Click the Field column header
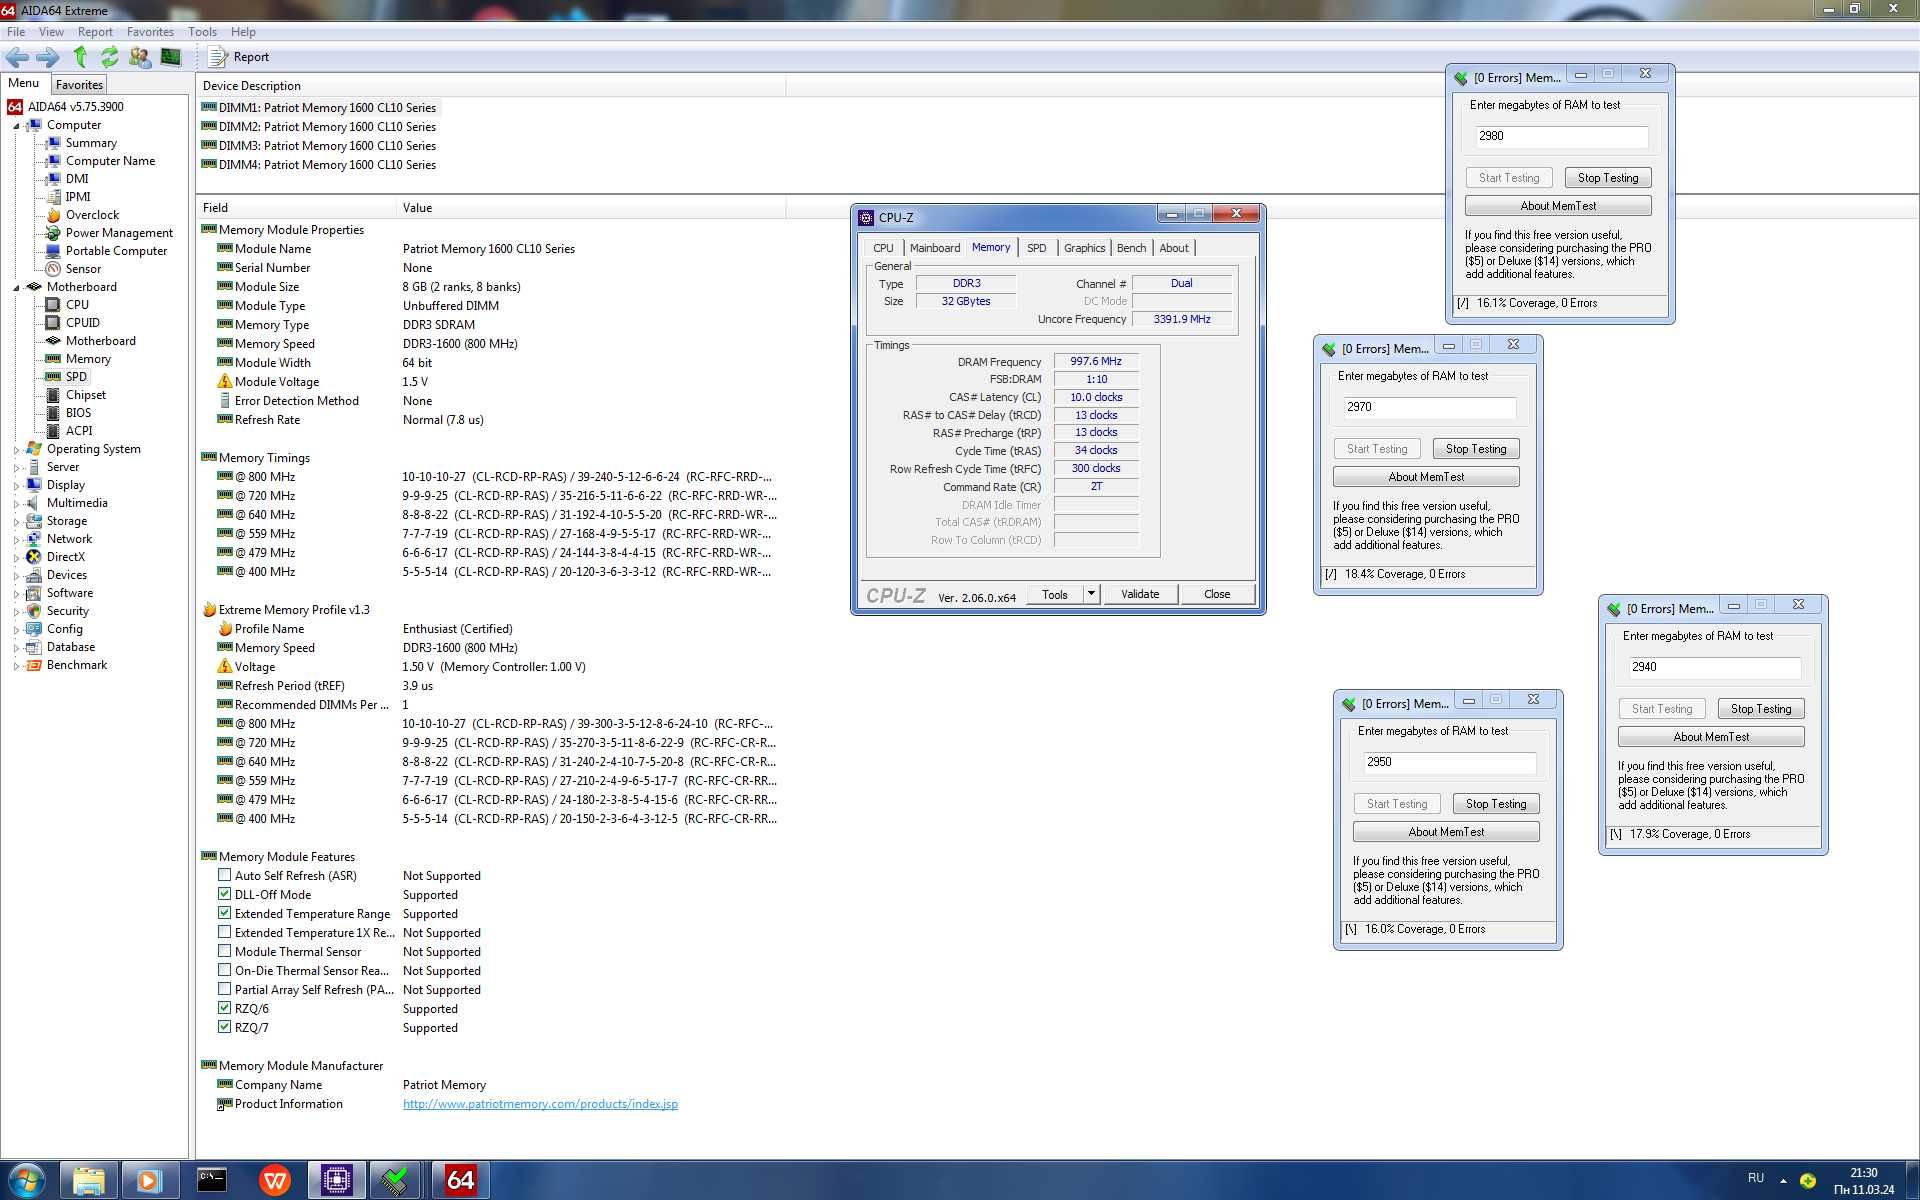1920x1200 pixels. coord(297,208)
